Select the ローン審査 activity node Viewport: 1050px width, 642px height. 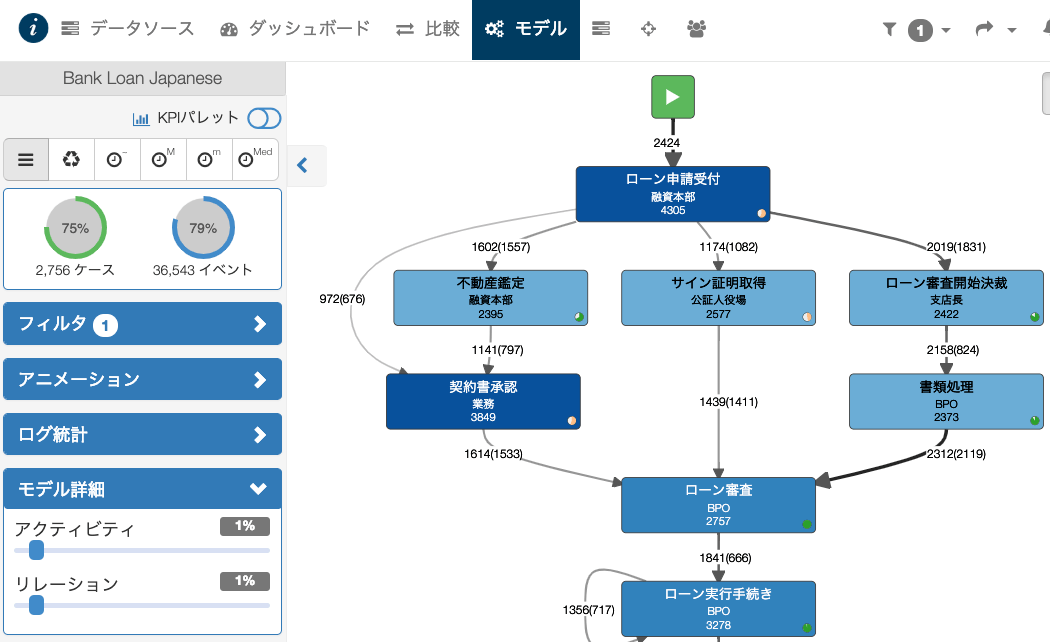(x=719, y=505)
